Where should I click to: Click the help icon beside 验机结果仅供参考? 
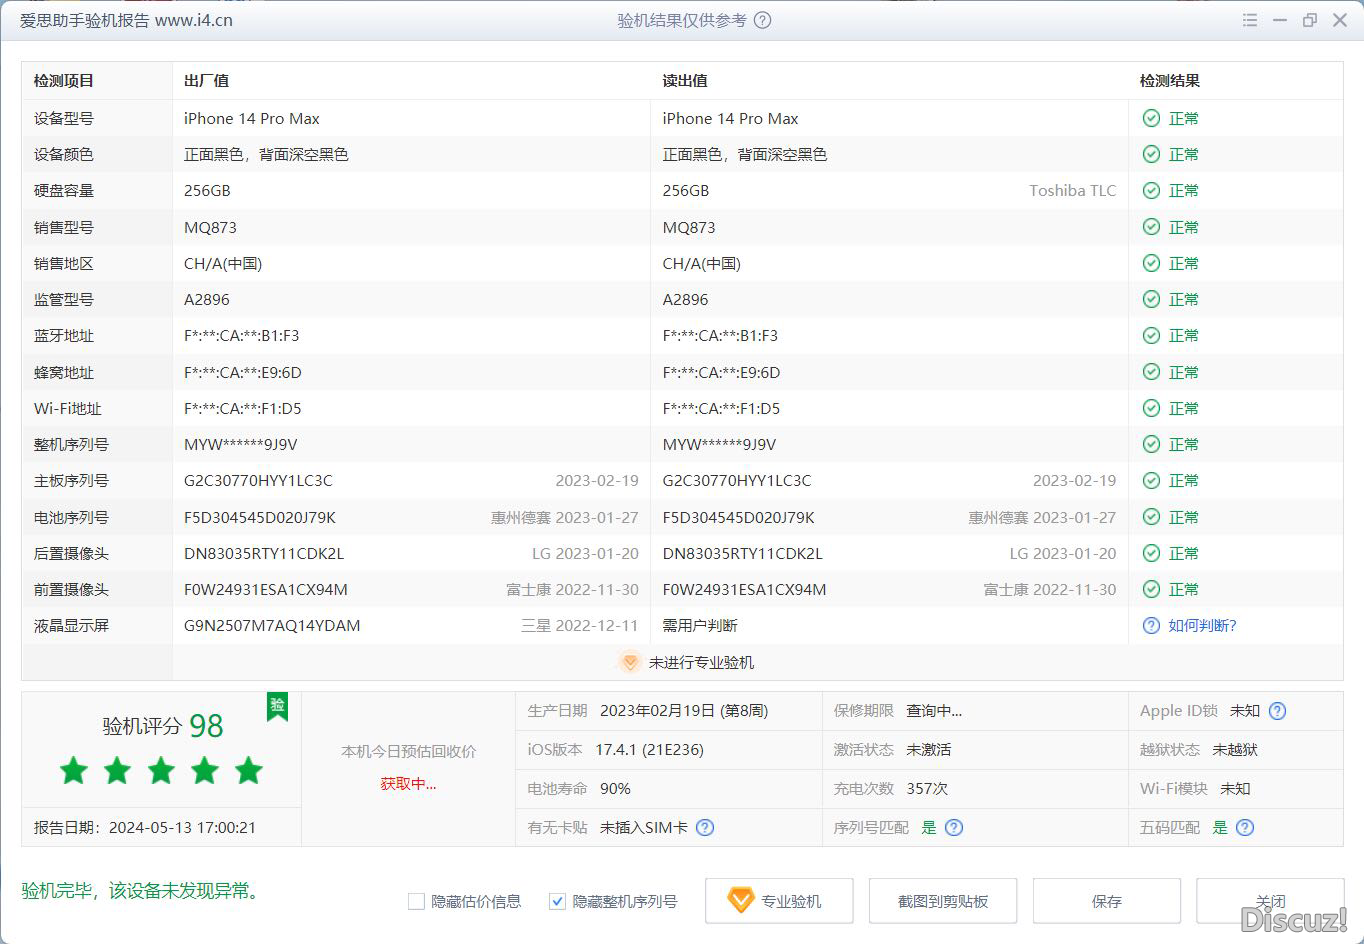coord(762,20)
